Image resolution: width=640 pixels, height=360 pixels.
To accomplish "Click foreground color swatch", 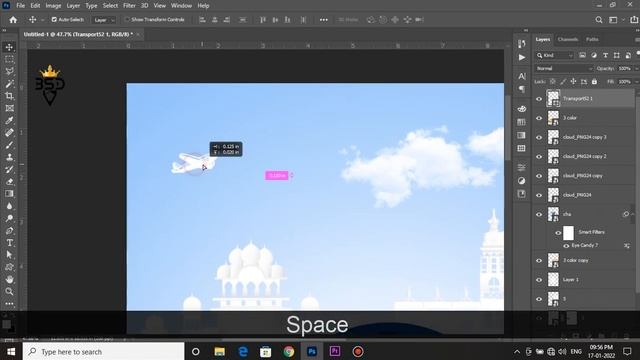I will (x=7, y=324).
